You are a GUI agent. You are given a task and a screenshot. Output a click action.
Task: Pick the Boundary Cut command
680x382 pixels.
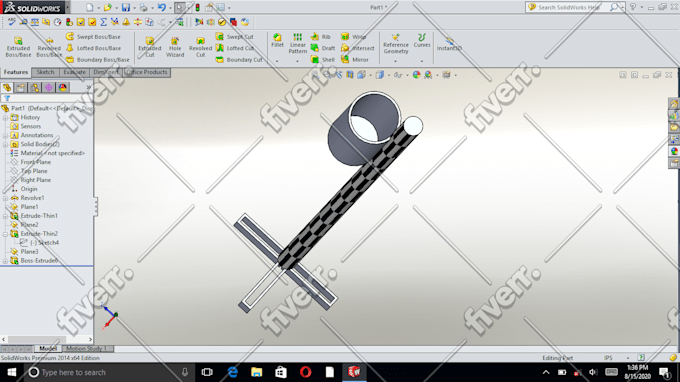tap(239, 59)
